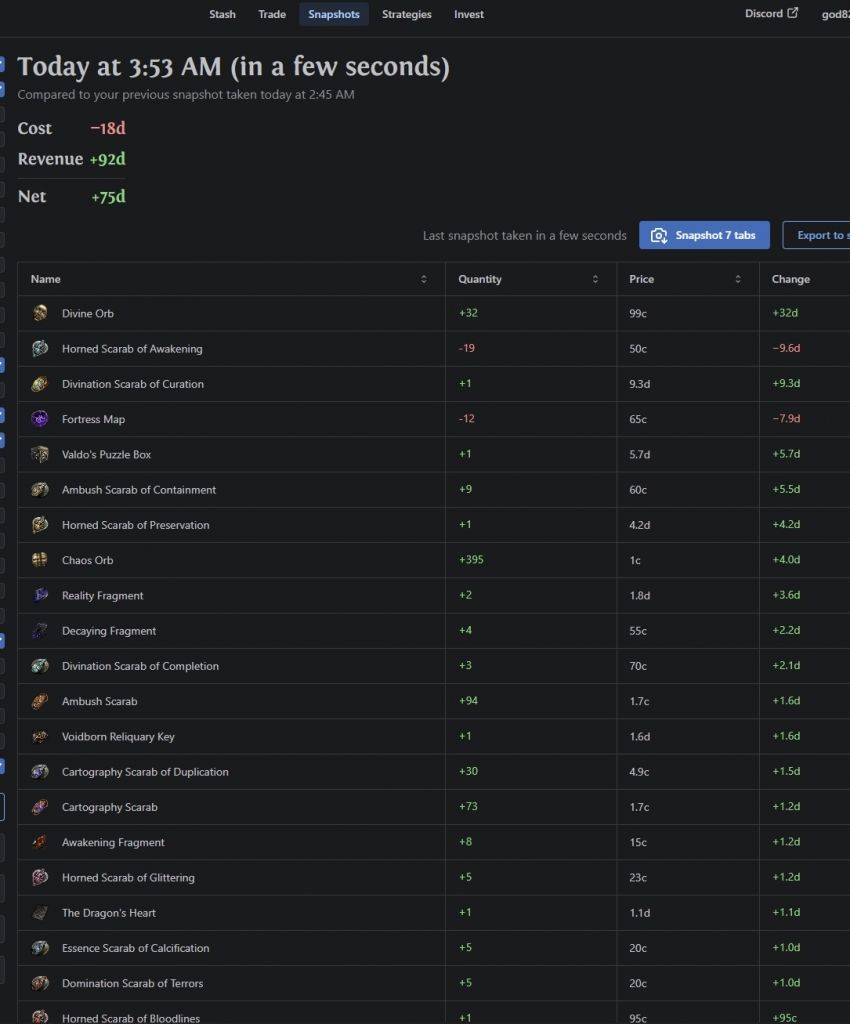Sort the table by Name column arrows
This screenshot has width=850, height=1024.
(424, 279)
